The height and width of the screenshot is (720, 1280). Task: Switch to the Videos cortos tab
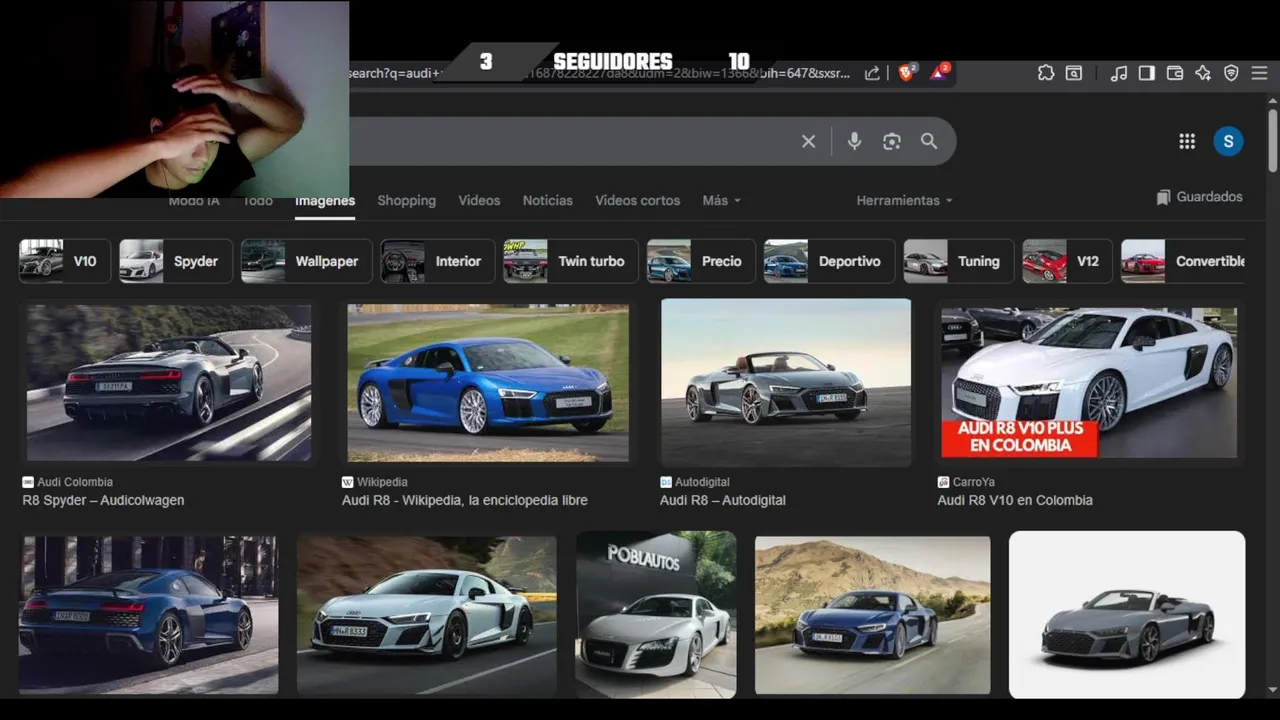coord(638,200)
